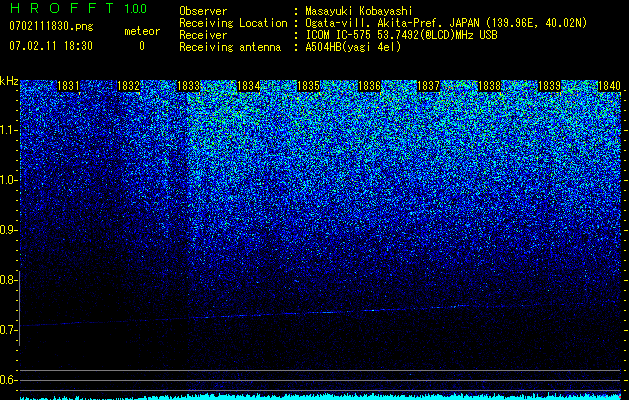
Task: Click the ICOM IC-575 receiver text
Action: tap(402, 35)
